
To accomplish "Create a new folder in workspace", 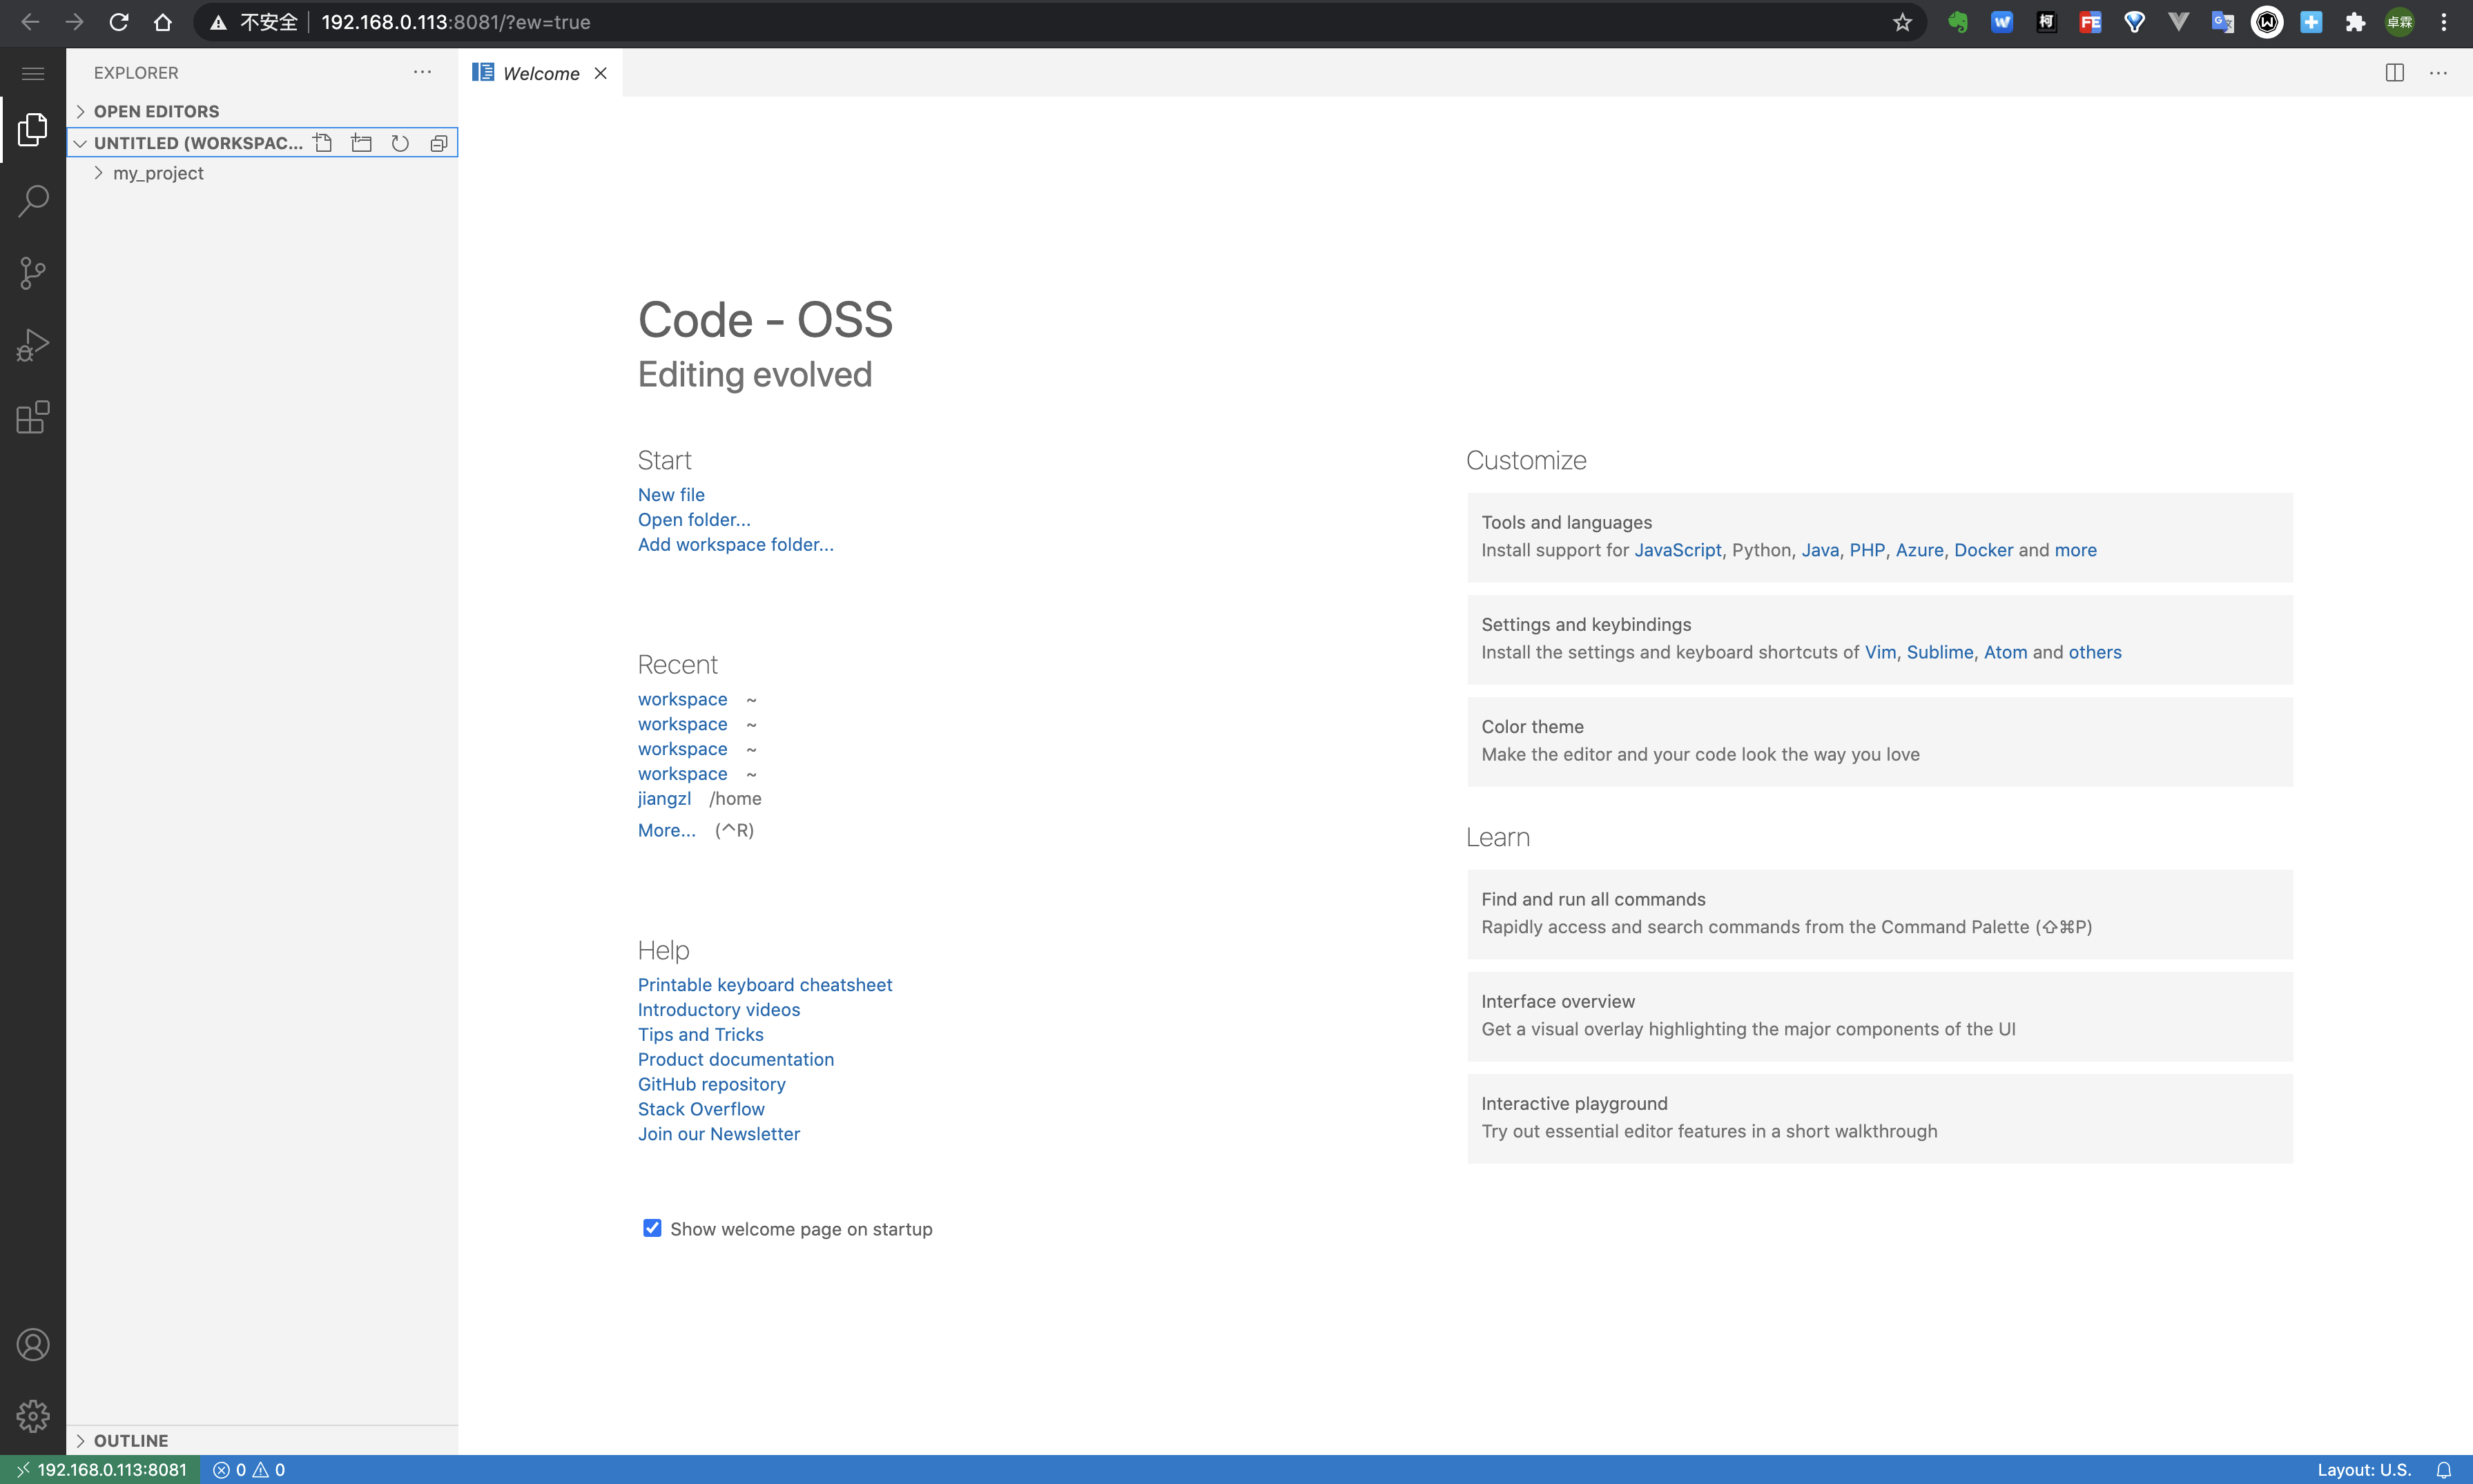I will click(362, 143).
